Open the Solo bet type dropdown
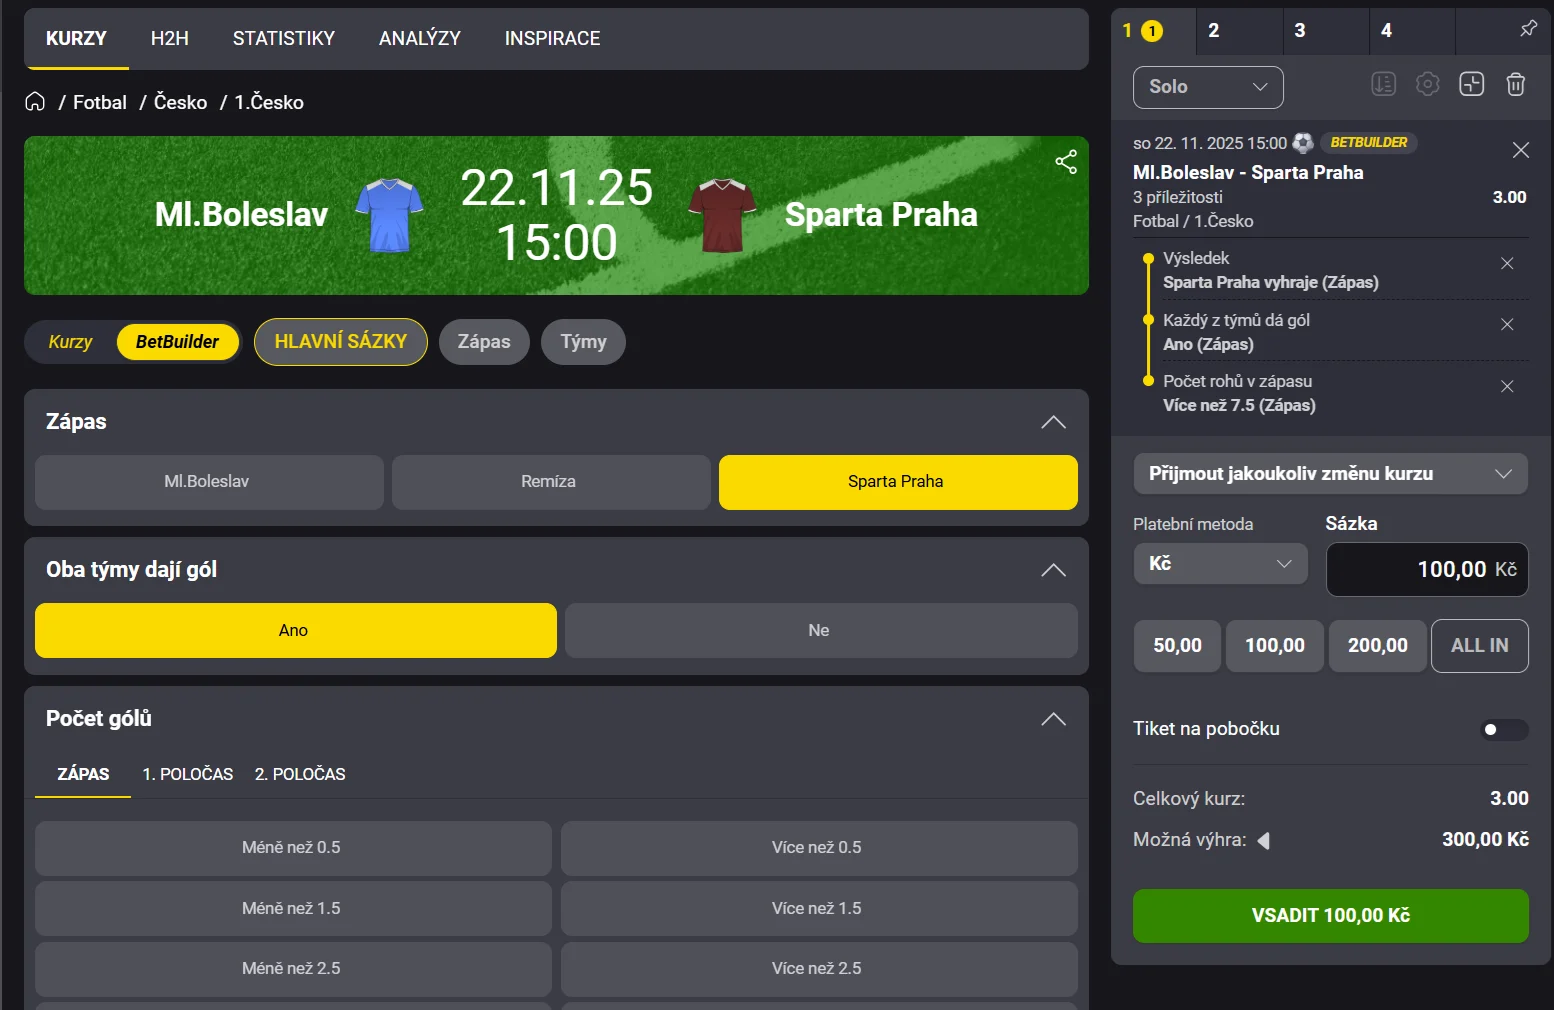This screenshot has width=1554, height=1010. 1207,87
